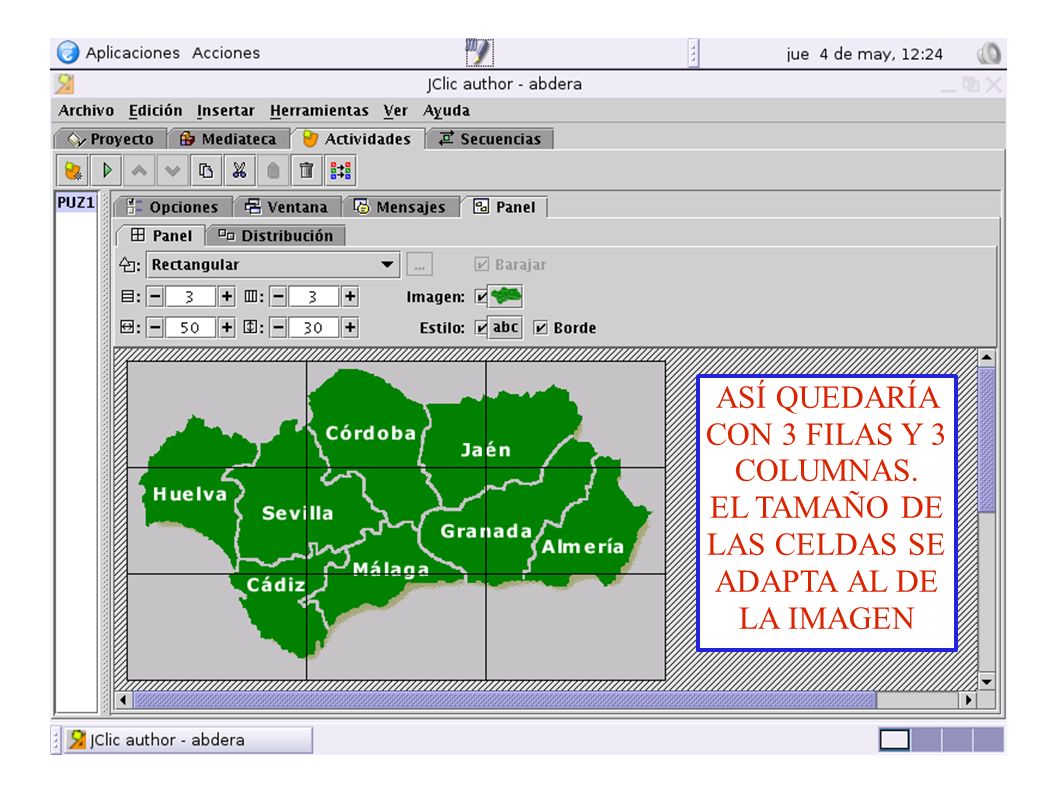Toggle the Imagen checkbox
Viewport: 1058px width, 793px height.
(x=481, y=296)
